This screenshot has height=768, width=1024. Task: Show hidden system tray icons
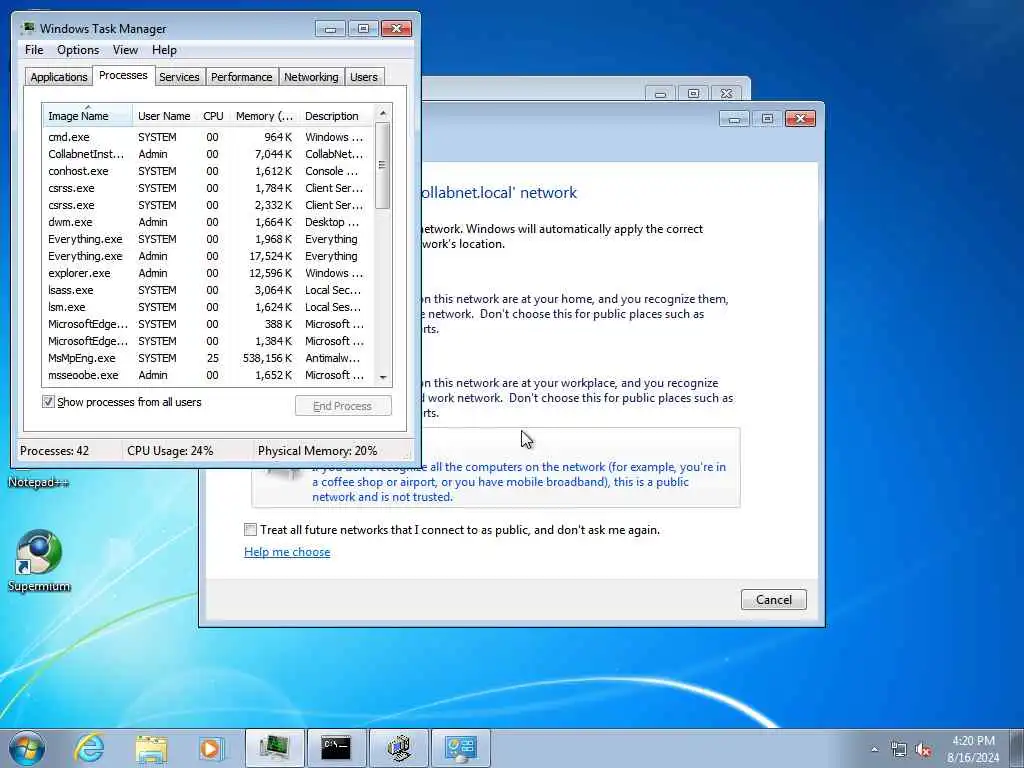pyautogui.click(x=874, y=749)
